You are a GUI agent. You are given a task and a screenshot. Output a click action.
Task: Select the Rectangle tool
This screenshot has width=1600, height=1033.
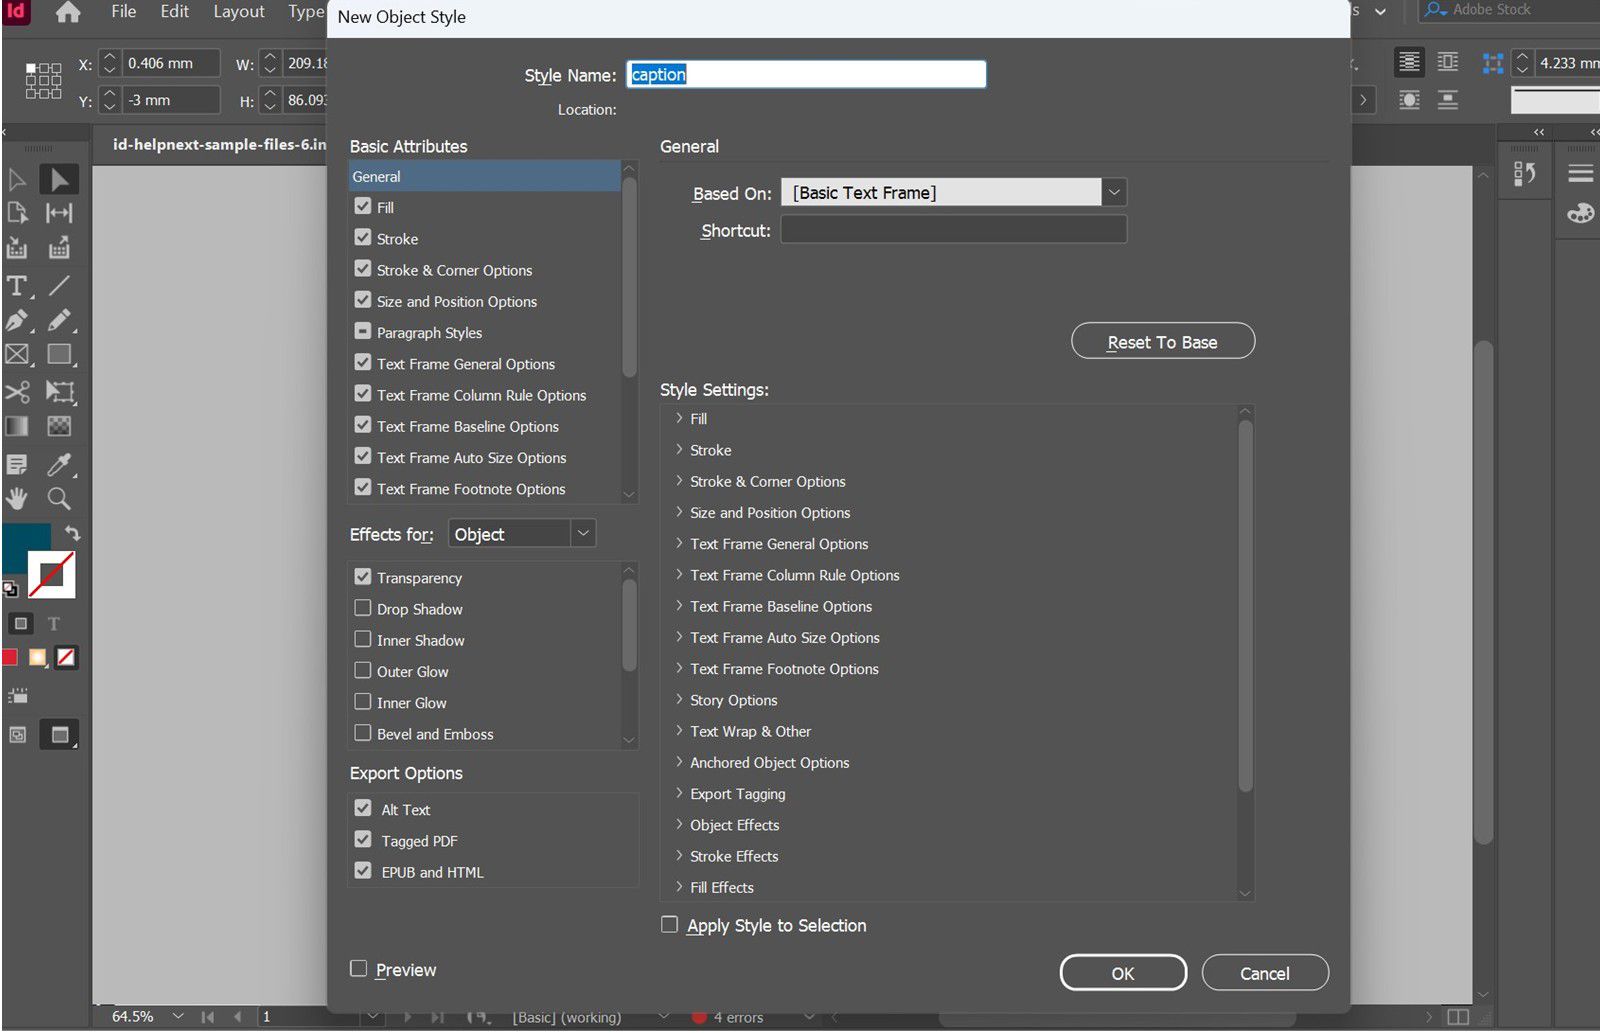click(59, 355)
